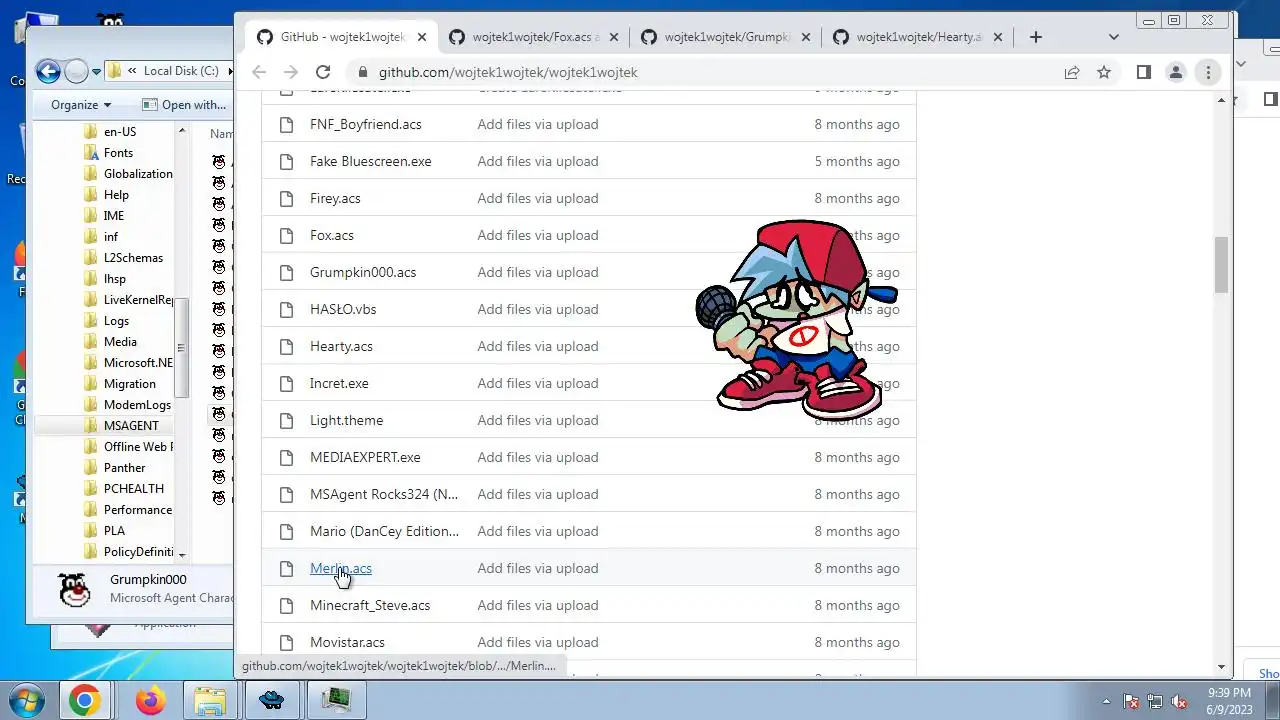The width and height of the screenshot is (1280, 720).
Task: Select the MSAGENT folder in Explorer tree
Action: (131, 425)
